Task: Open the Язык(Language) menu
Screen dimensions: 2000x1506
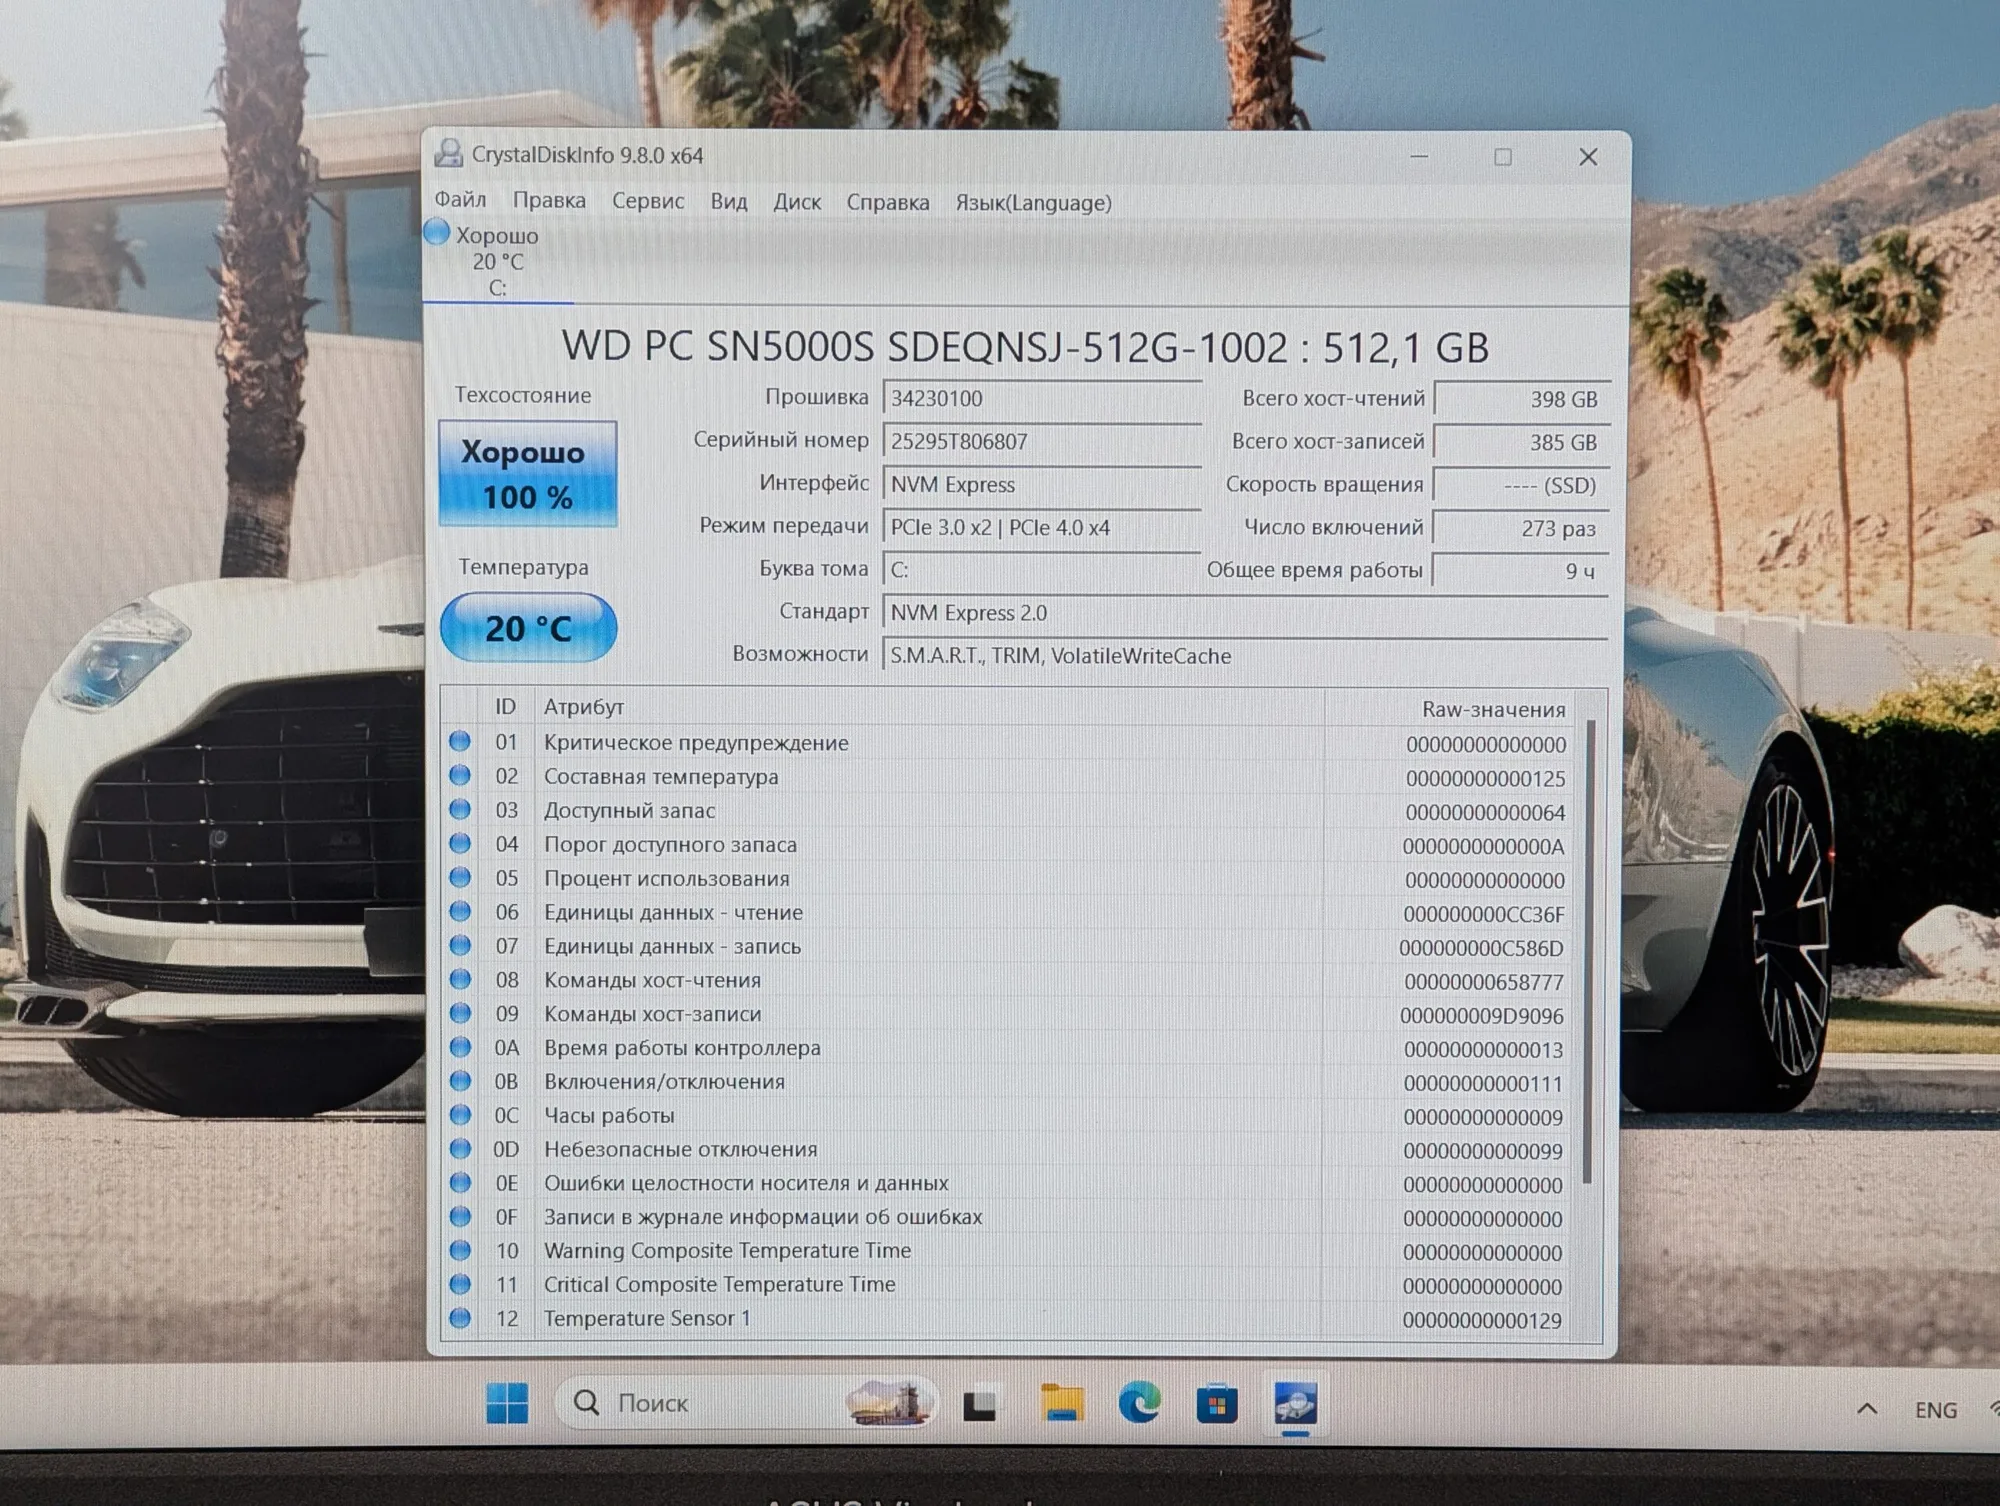Action: coord(1033,203)
